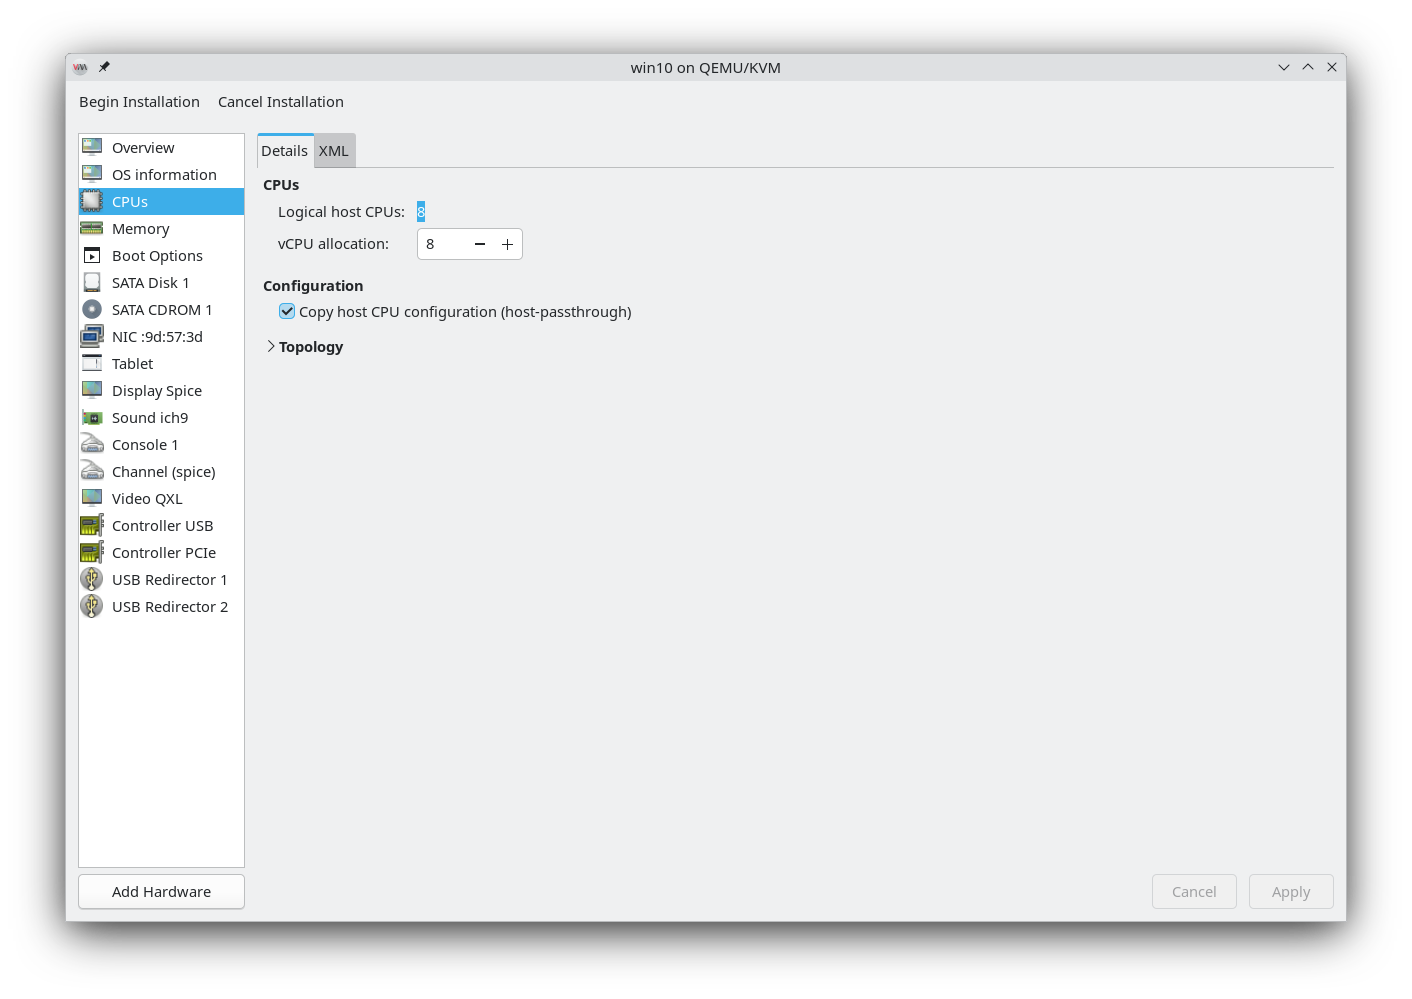Click the pin icon in the title bar
This screenshot has height=999, width=1412.
104,67
